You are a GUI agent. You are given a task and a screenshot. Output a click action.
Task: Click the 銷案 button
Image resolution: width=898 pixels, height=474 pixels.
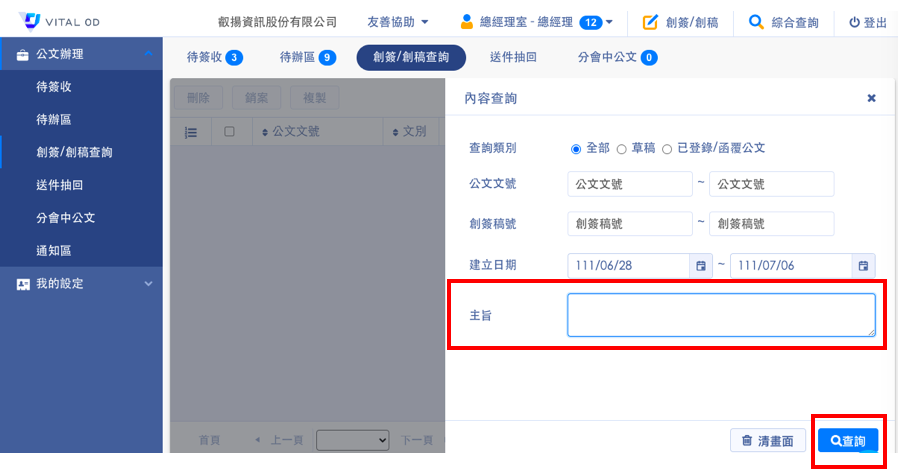[x=257, y=98]
